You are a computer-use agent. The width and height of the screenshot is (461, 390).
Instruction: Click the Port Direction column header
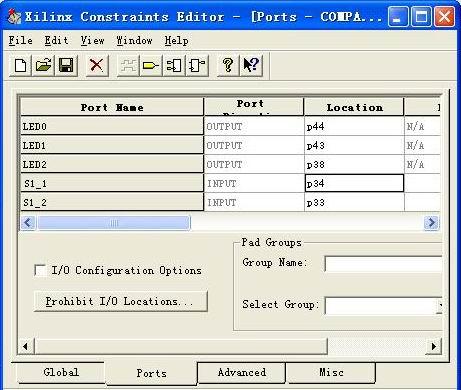[254, 107]
